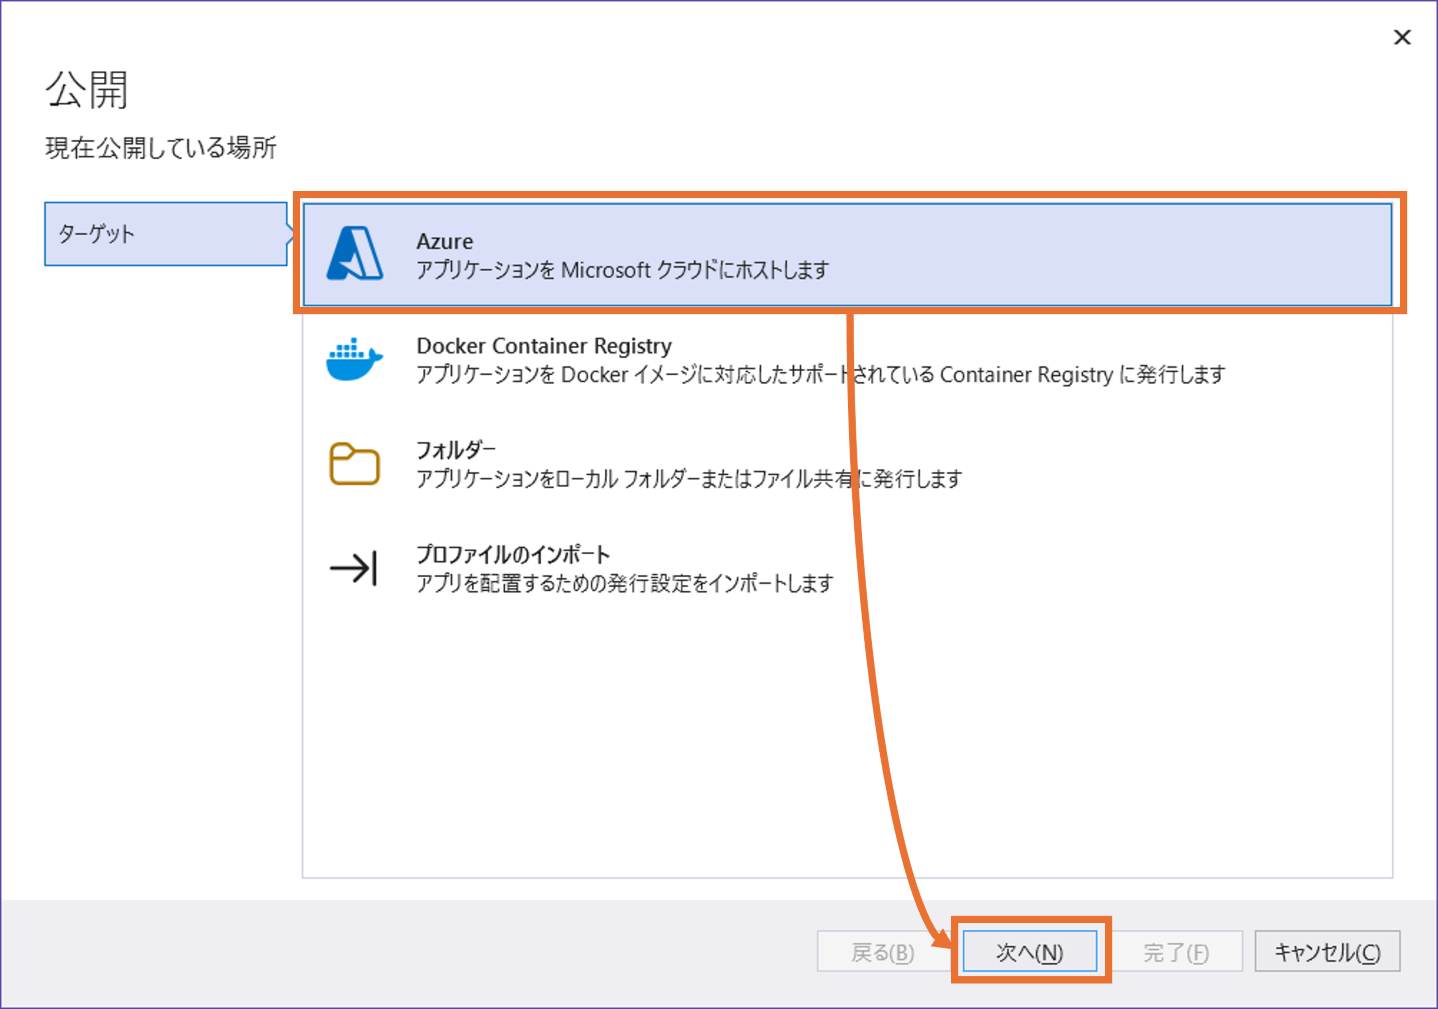Close the 公開 dialog
The width and height of the screenshot is (1438, 1009).
[1402, 37]
